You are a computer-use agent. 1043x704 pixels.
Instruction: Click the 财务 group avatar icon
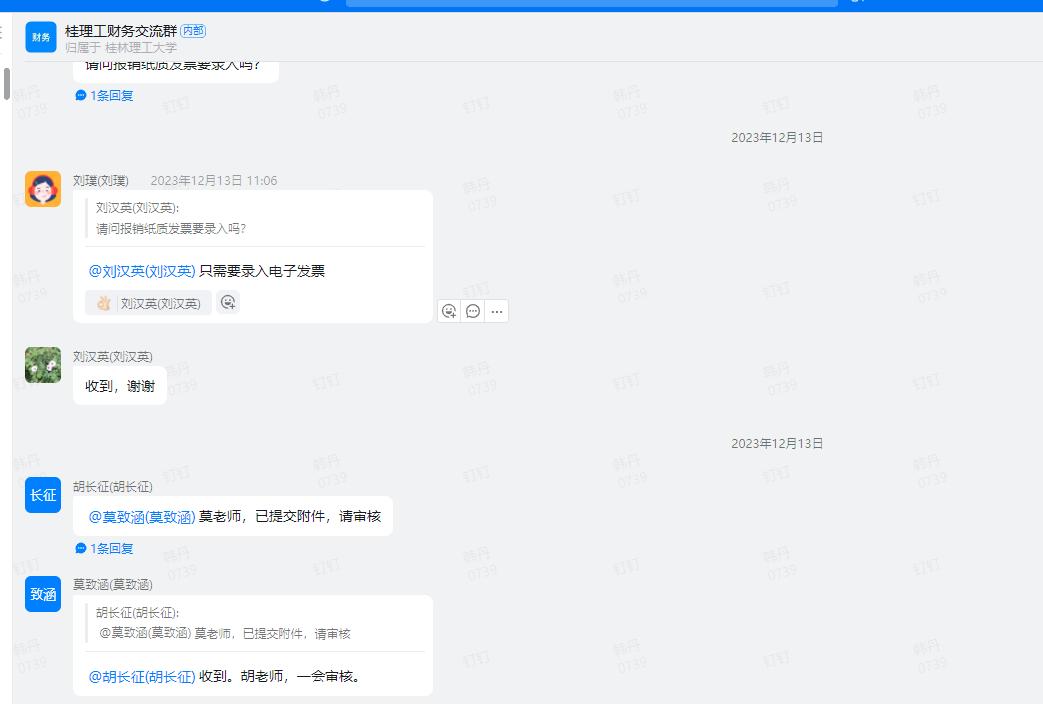pyautogui.click(x=41, y=37)
